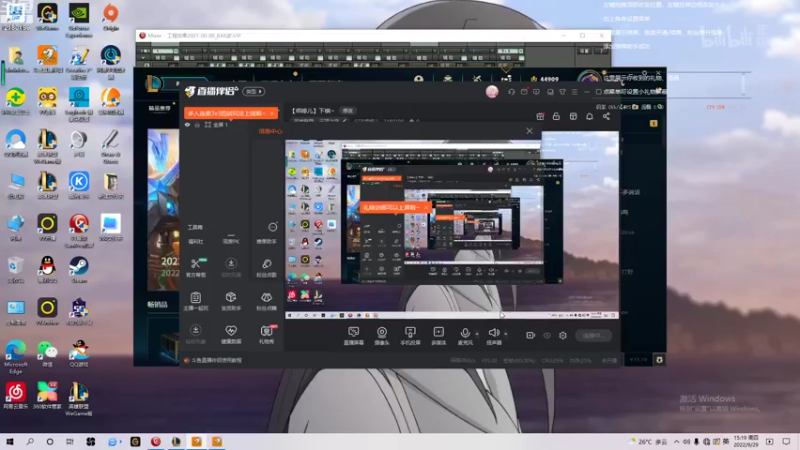This screenshot has height=450, width=800.
Task: Open the heart 健康数据 tool
Action: click(231, 335)
